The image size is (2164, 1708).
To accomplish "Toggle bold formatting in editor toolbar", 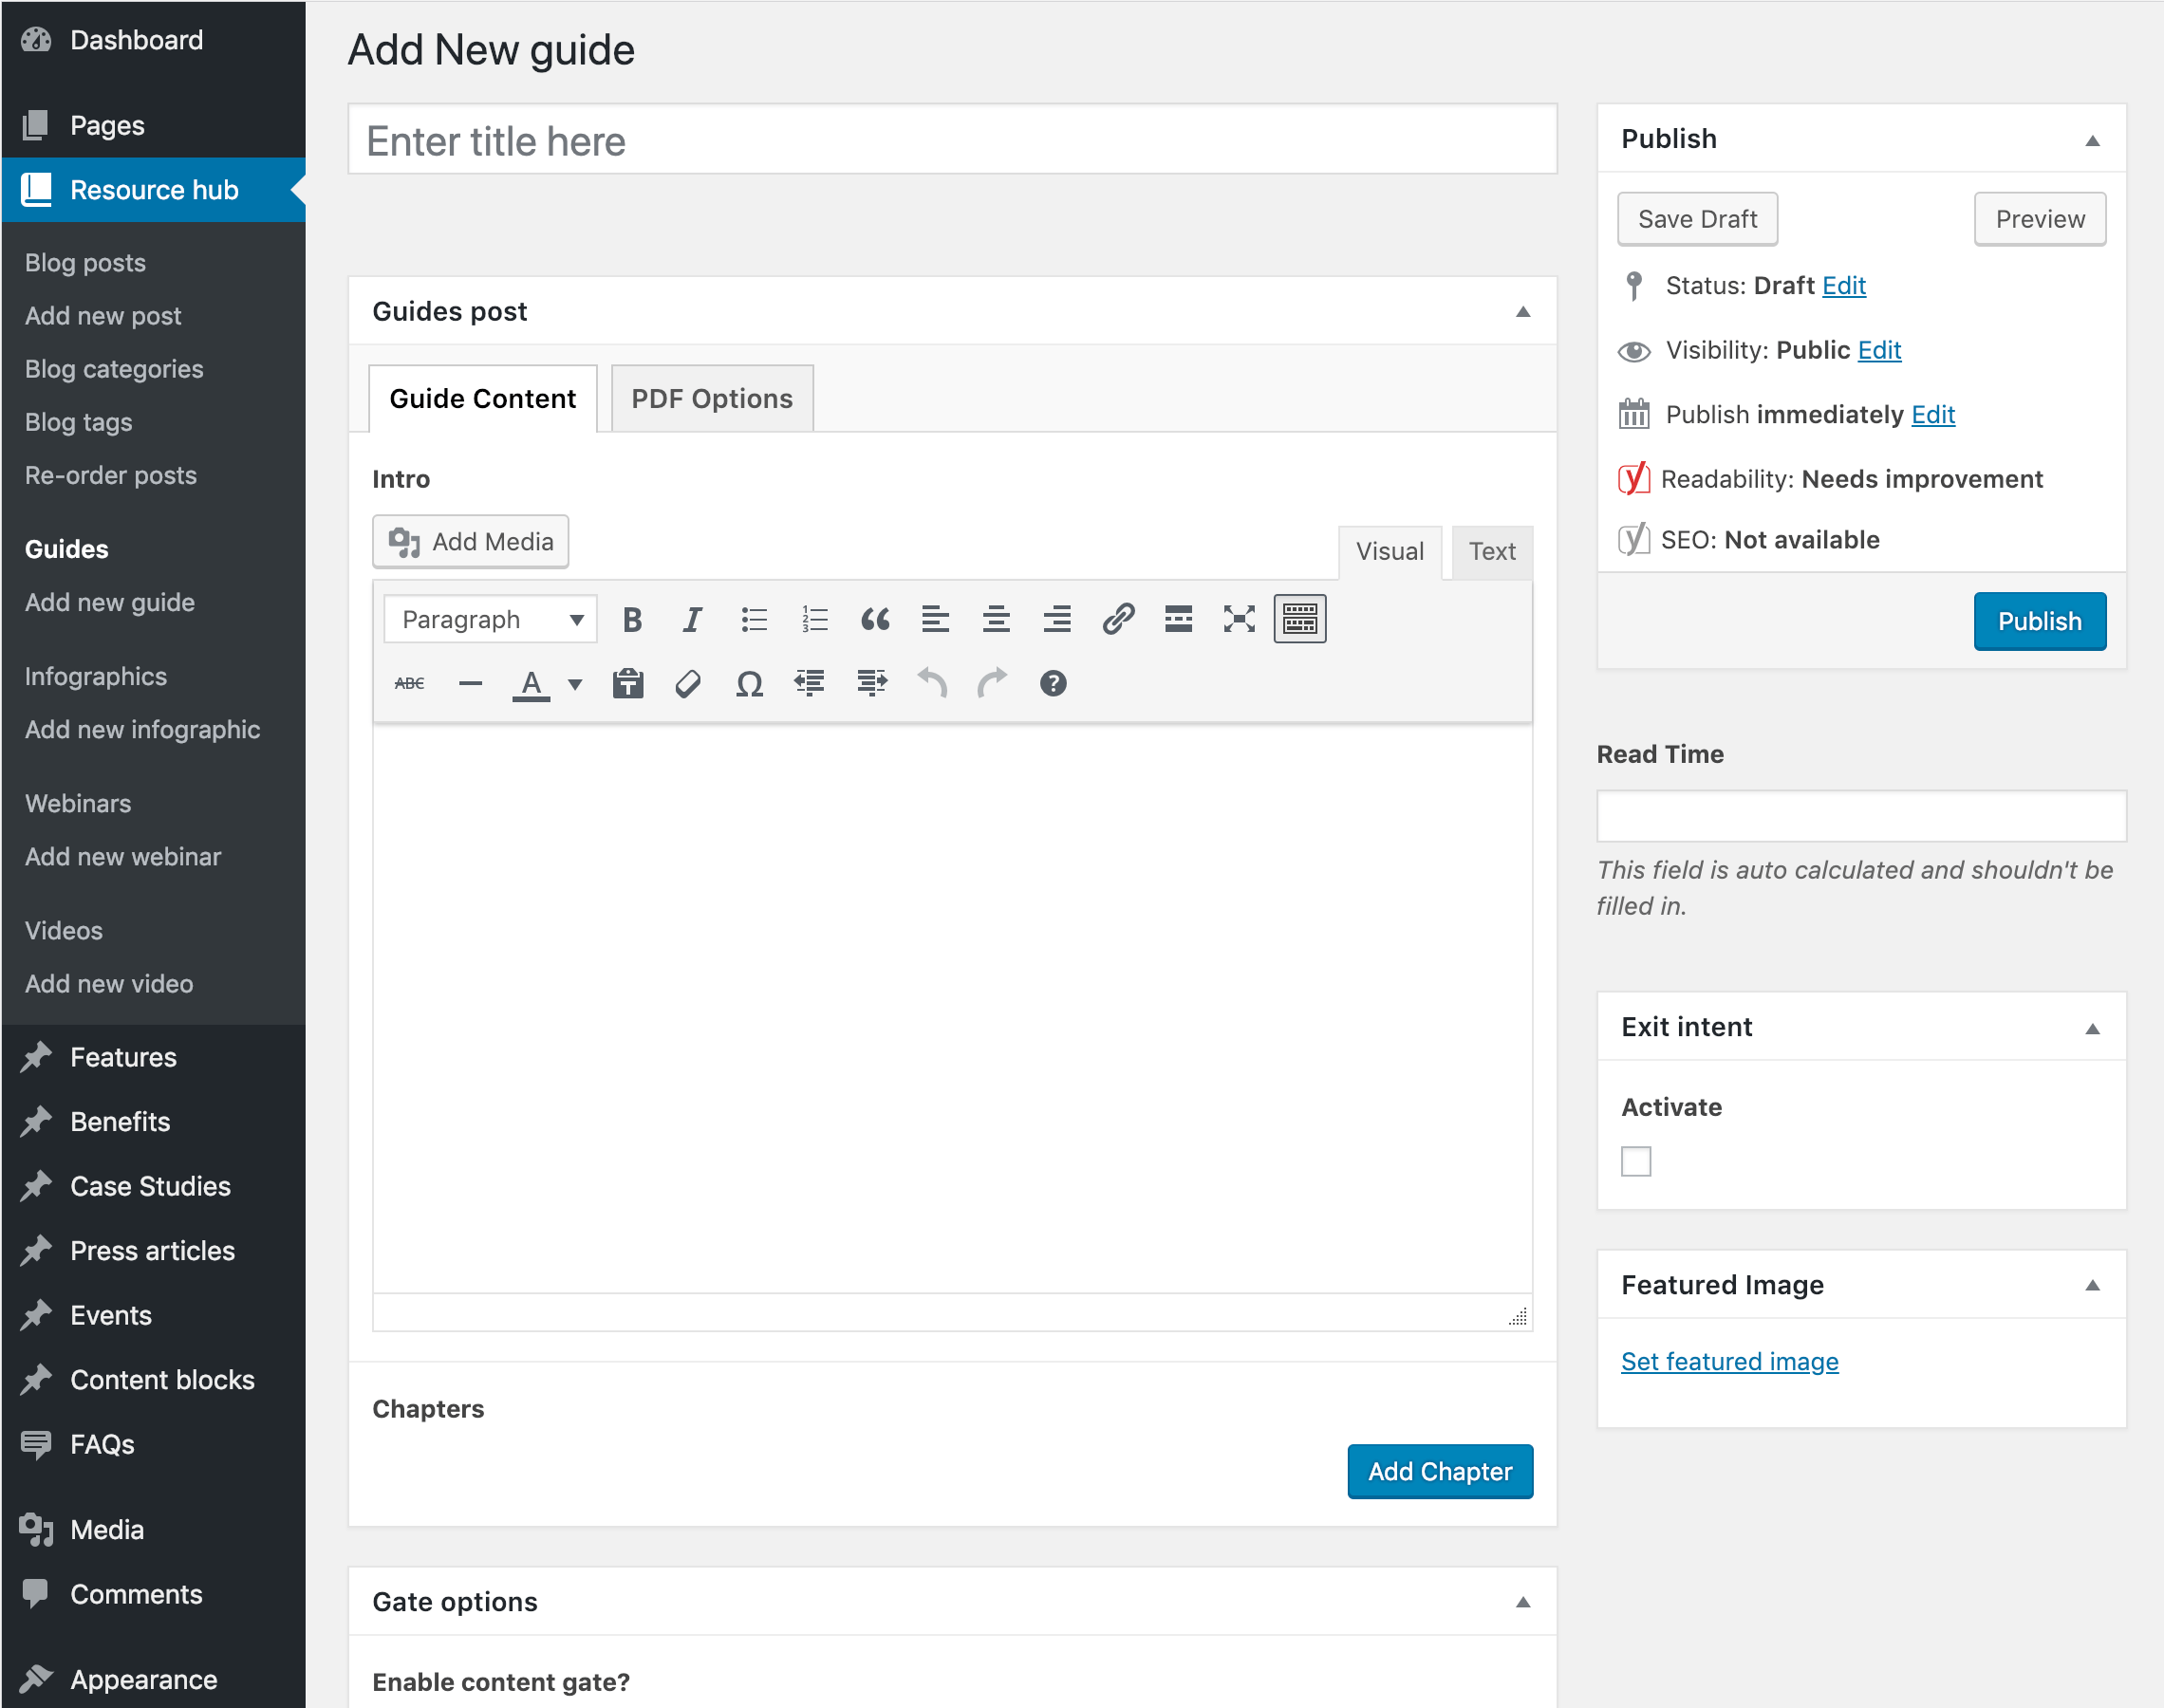I will [x=632, y=620].
